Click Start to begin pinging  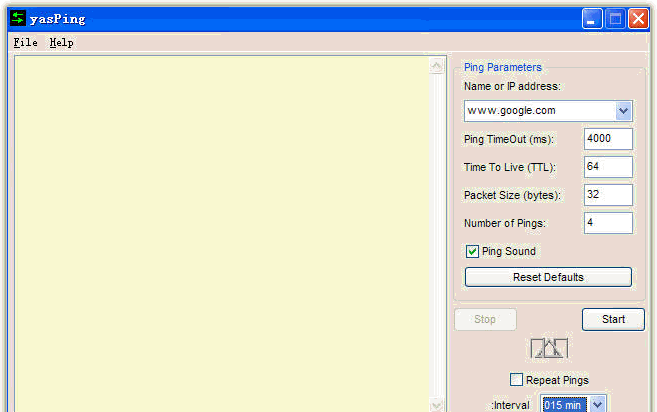tap(613, 319)
